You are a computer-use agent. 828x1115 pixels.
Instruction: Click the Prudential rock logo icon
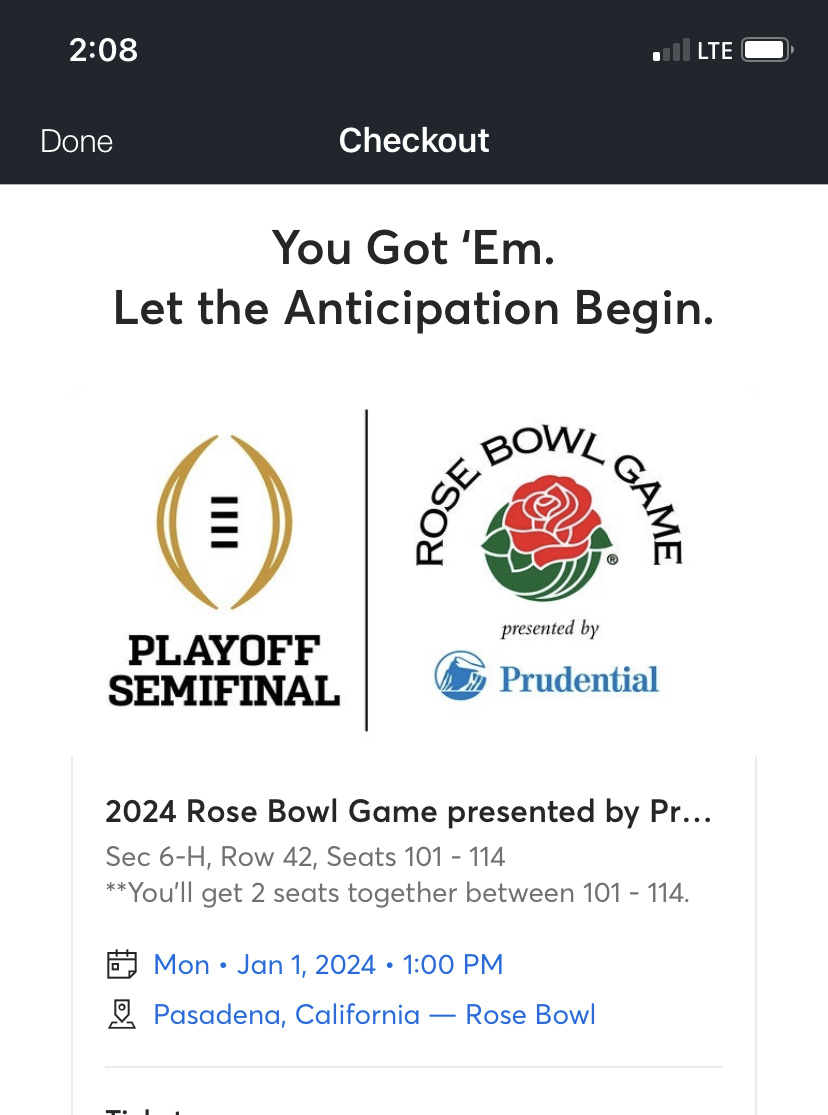459,678
